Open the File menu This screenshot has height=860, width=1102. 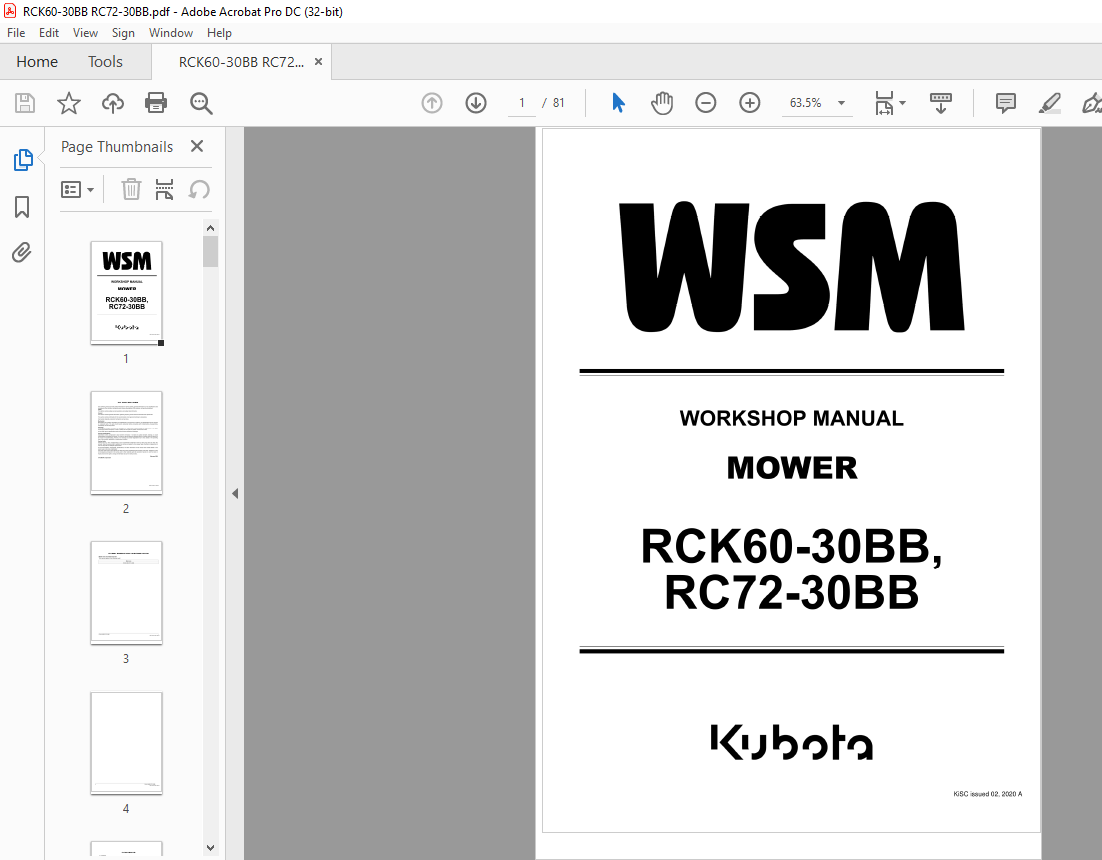pos(16,33)
